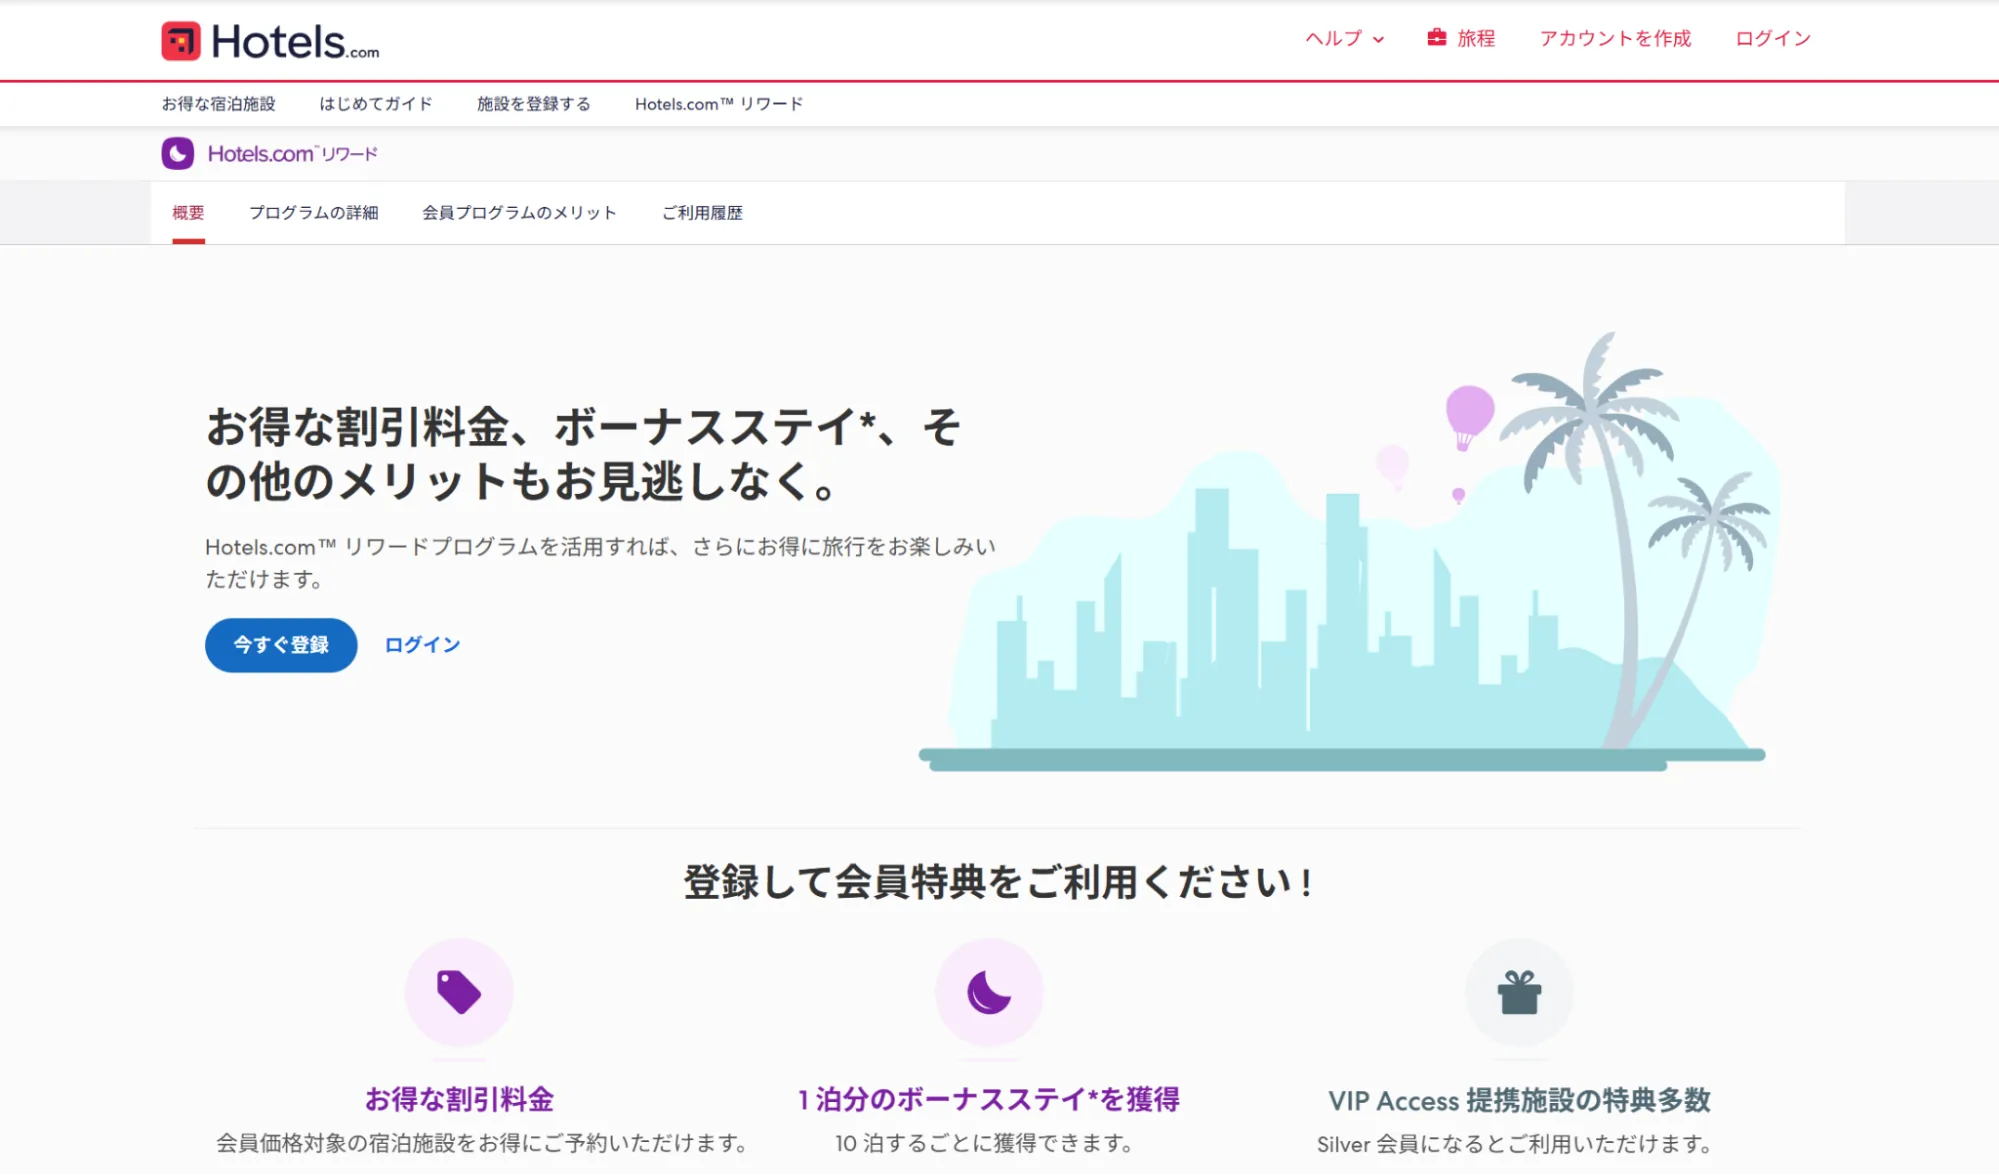Switch to the プログラムの詳細 tab
This screenshot has width=1999, height=1175.
(x=314, y=213)
